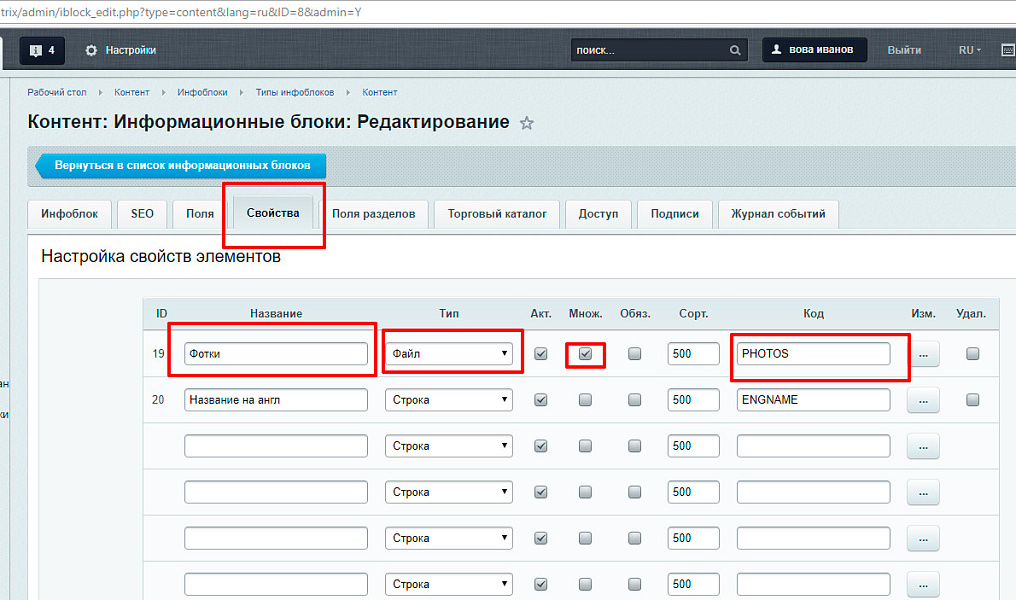The image size is (1016, 600).
Task: Check delete box for Название на англ
Action: tap(972, 400)
